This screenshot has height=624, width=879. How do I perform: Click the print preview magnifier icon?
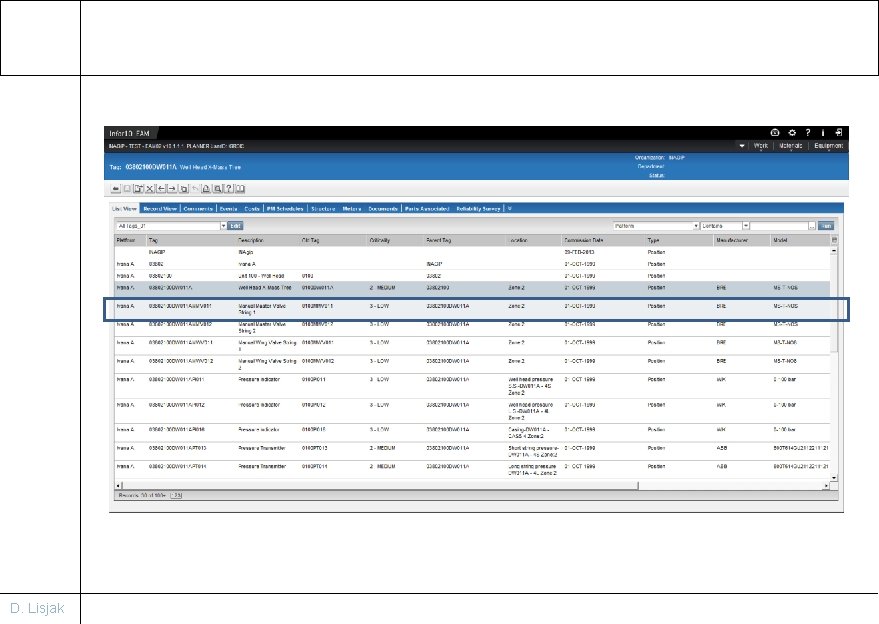click(x=218, y=189)
